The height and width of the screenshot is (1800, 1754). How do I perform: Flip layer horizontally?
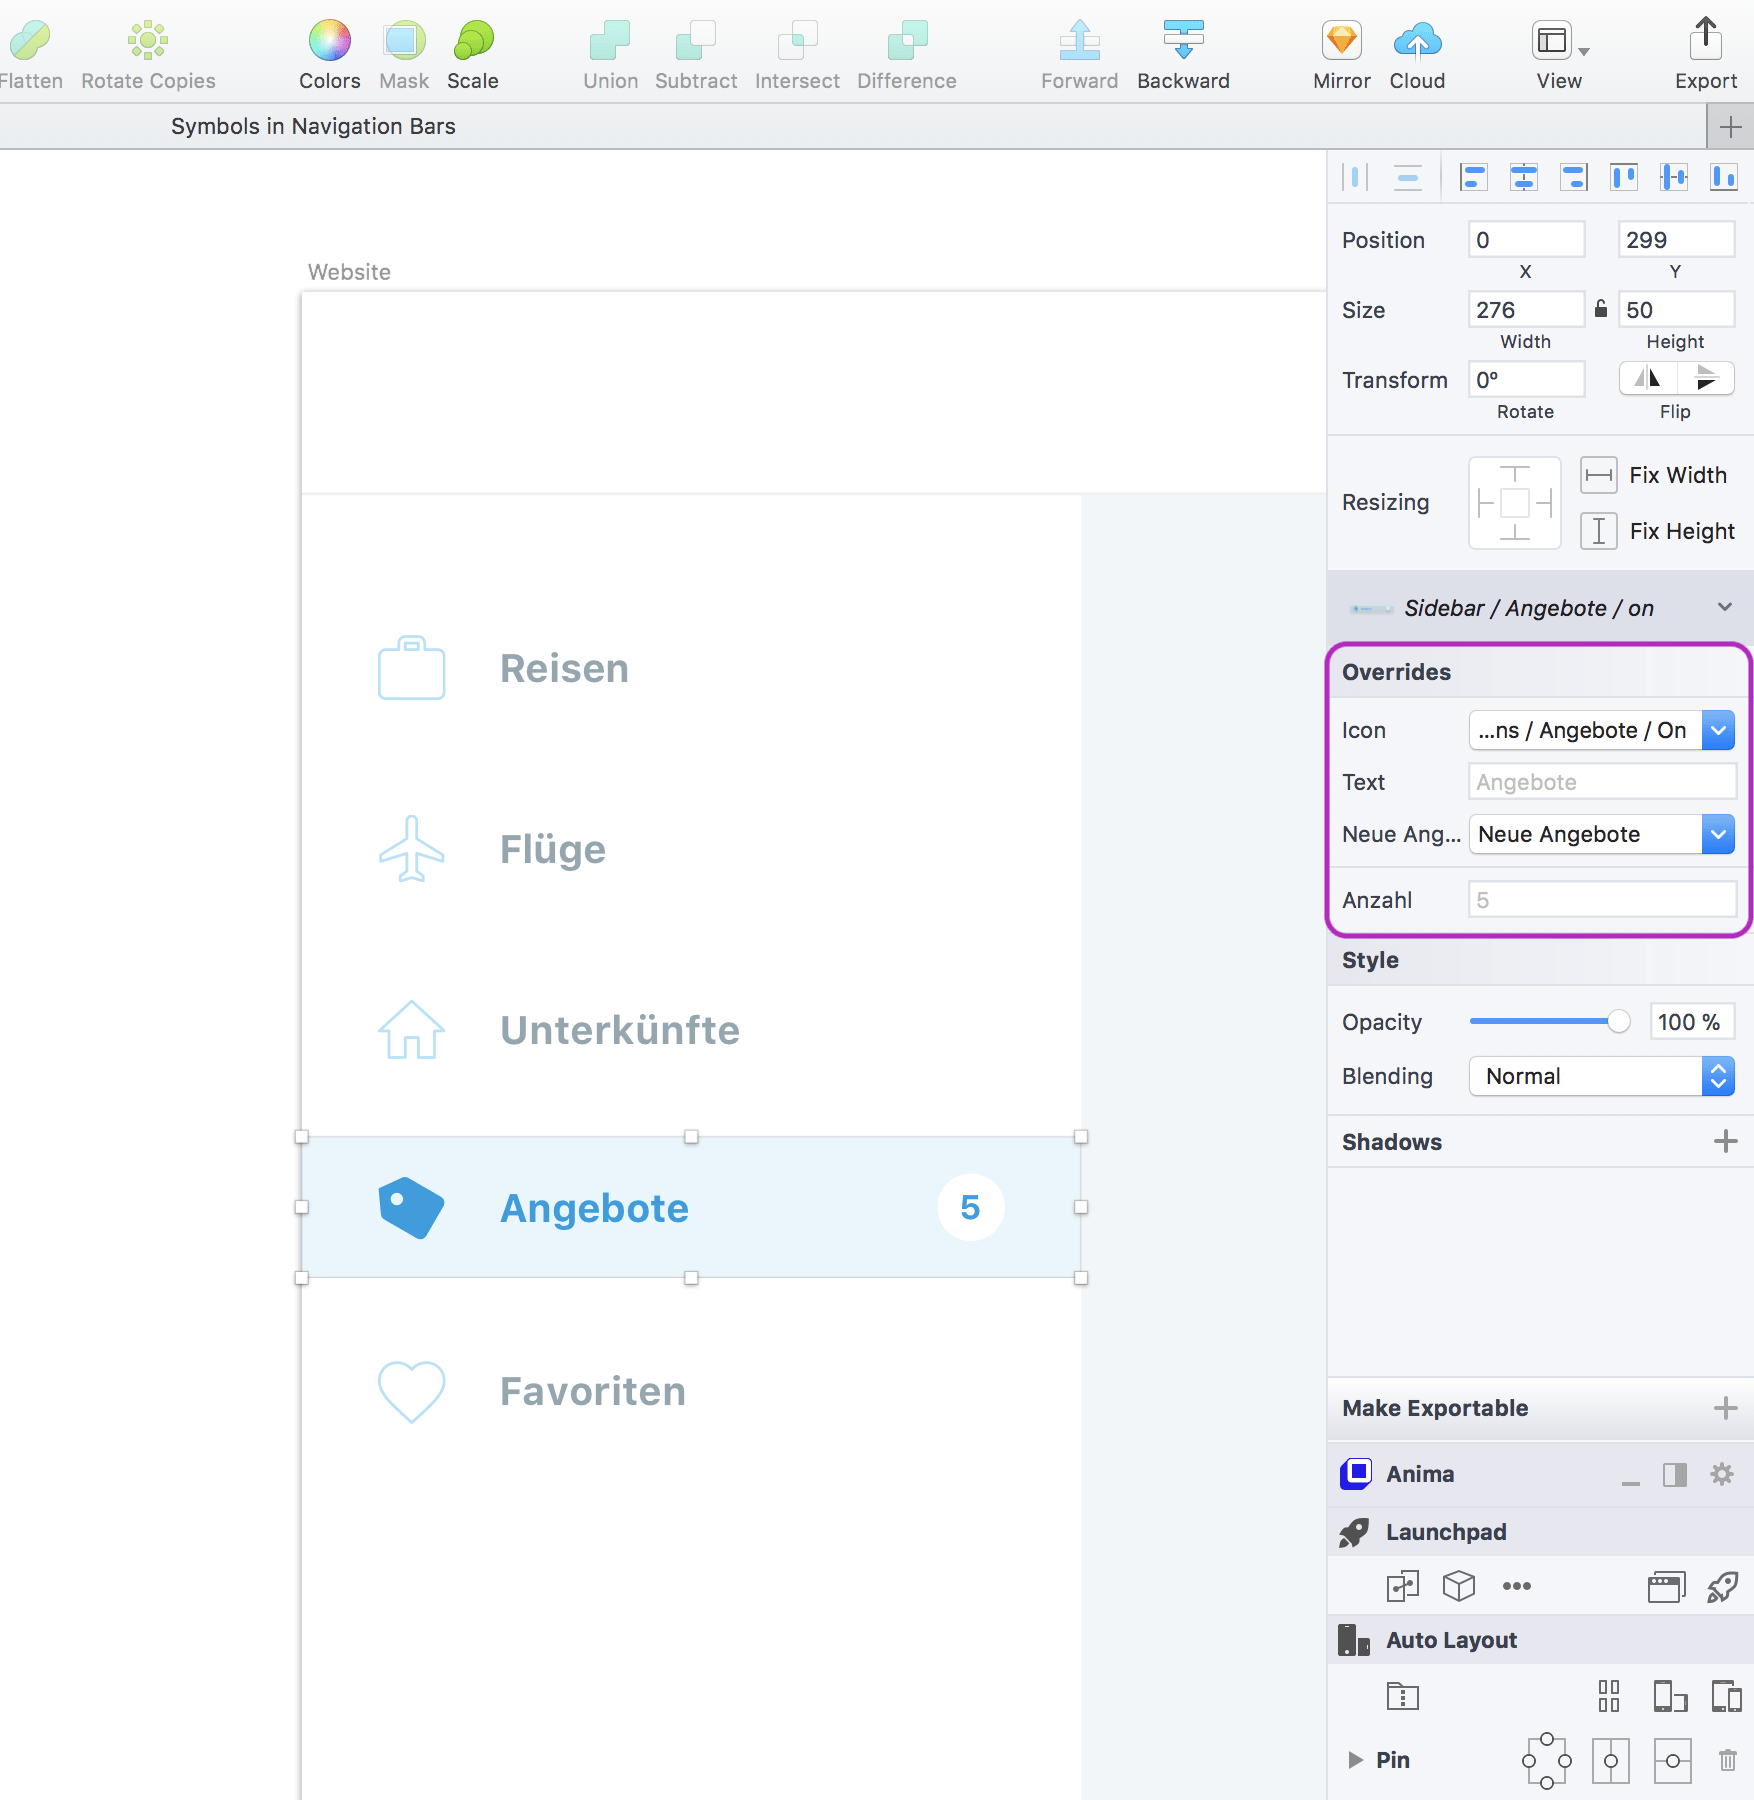[x=1647, y=379]
